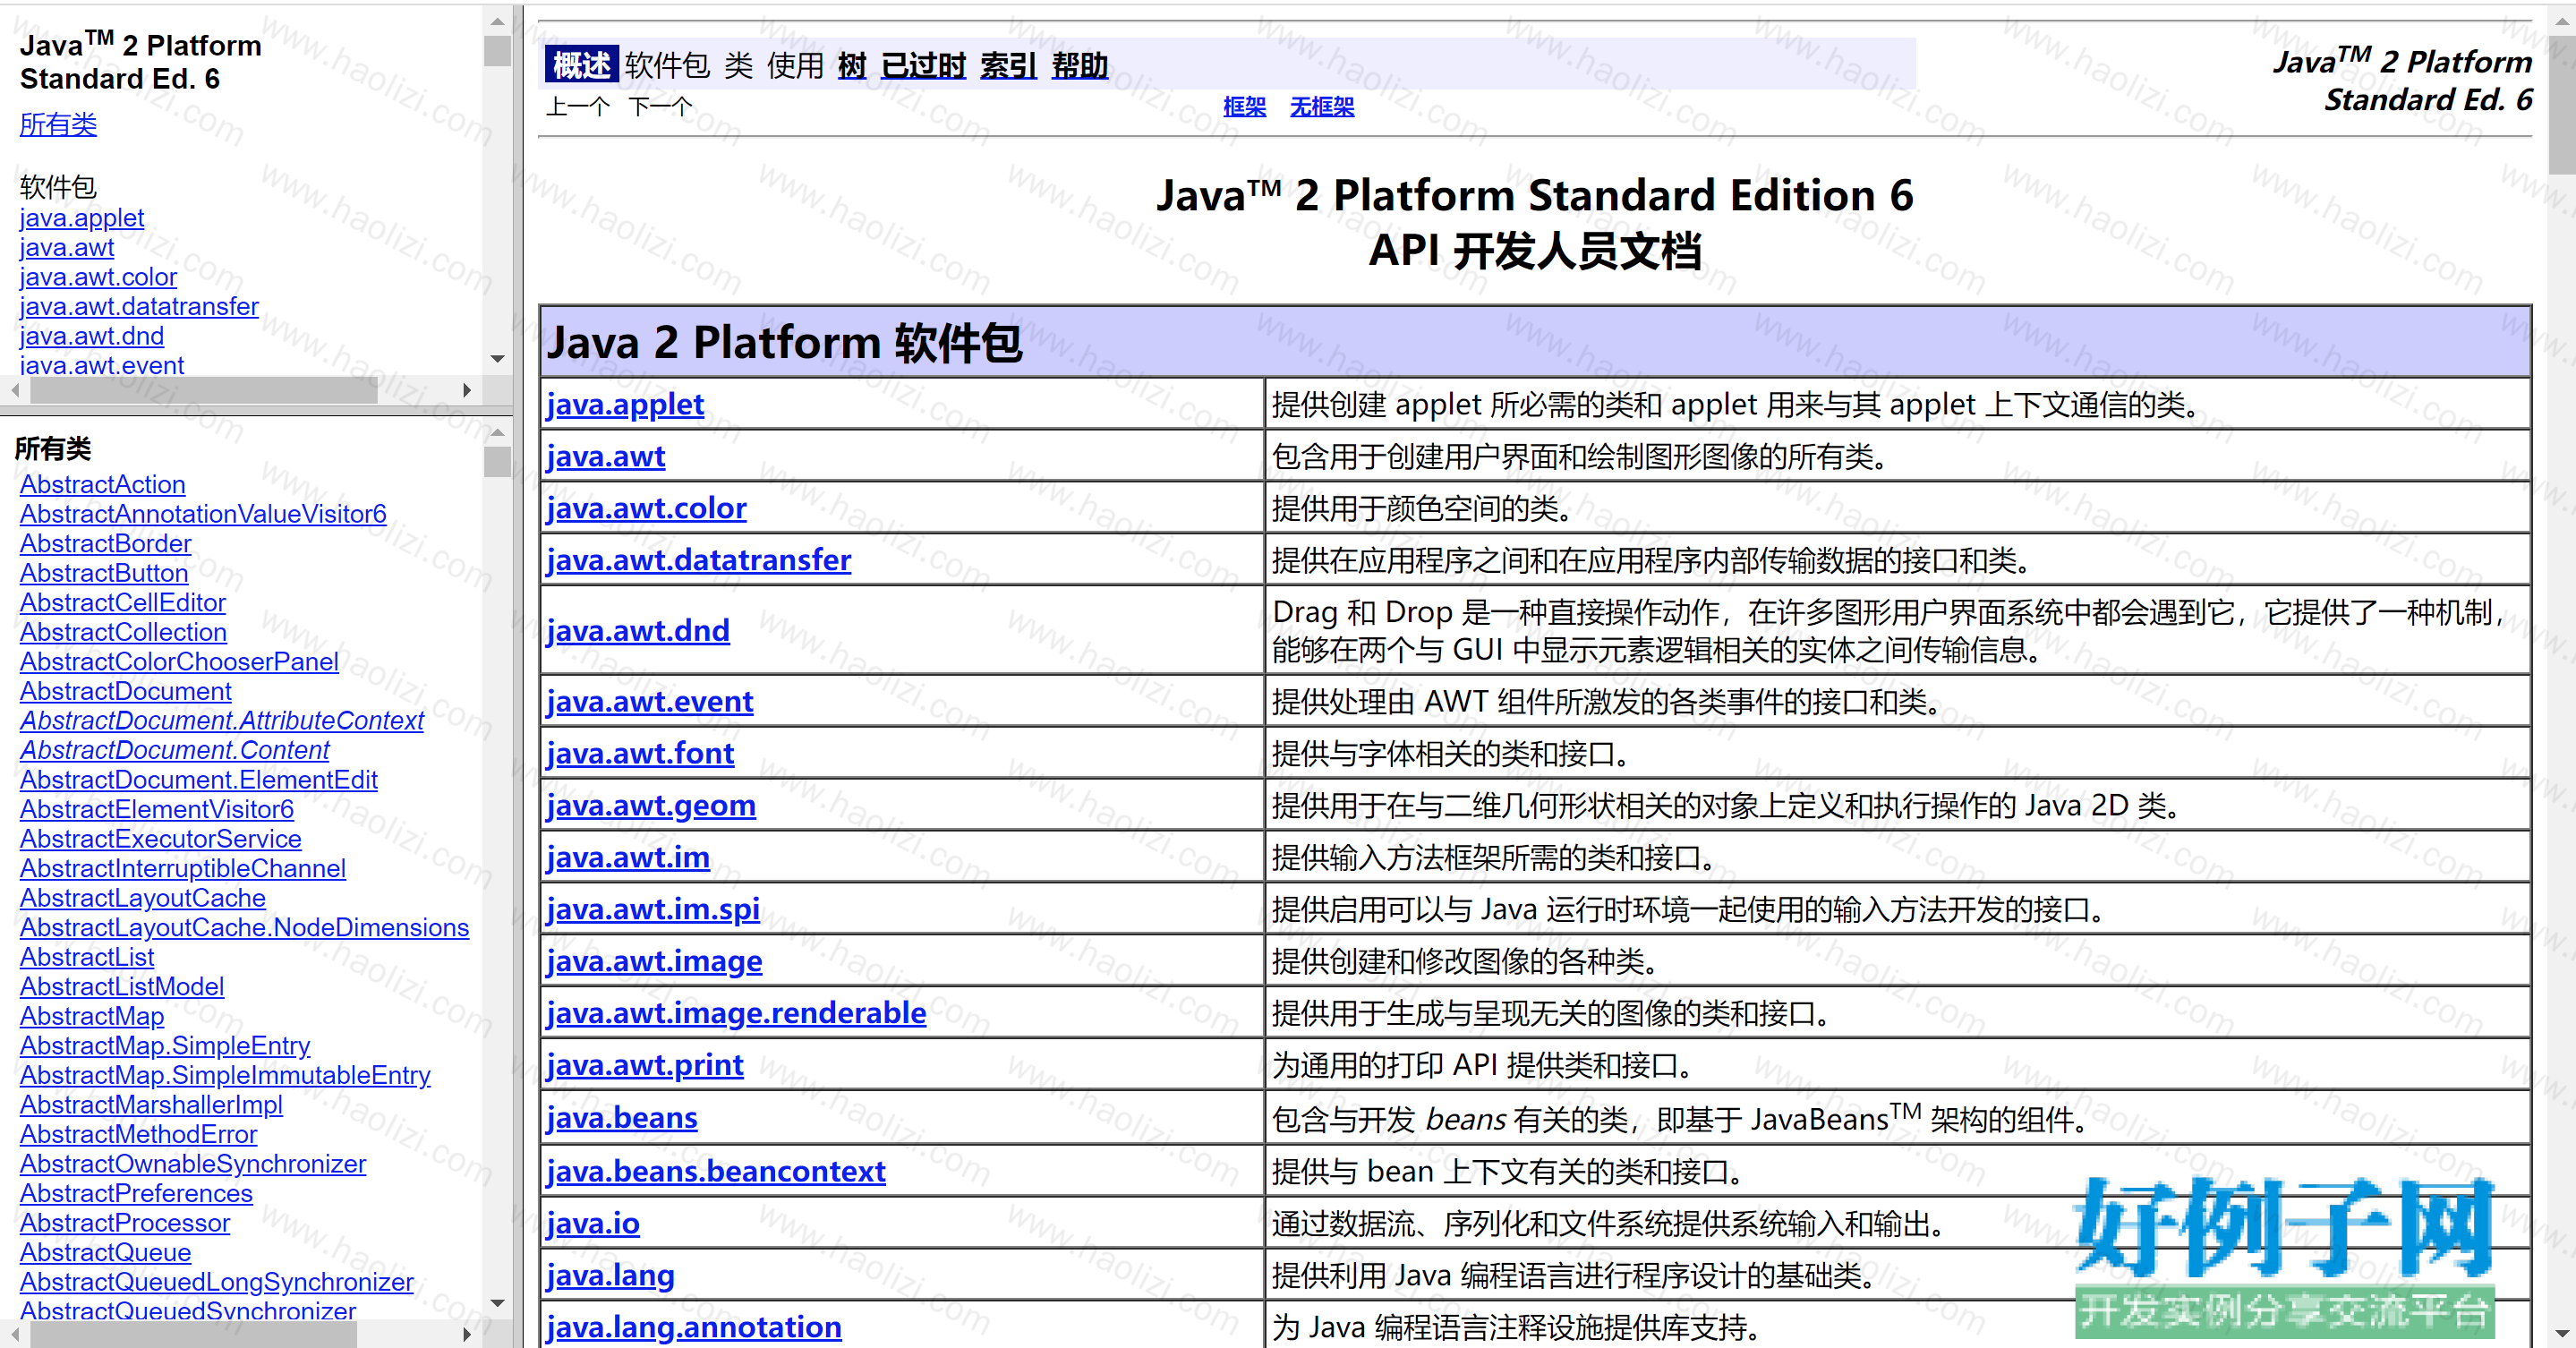
Task: Open the AbstractColorChooserPanel class link
Action: point(179,662)
